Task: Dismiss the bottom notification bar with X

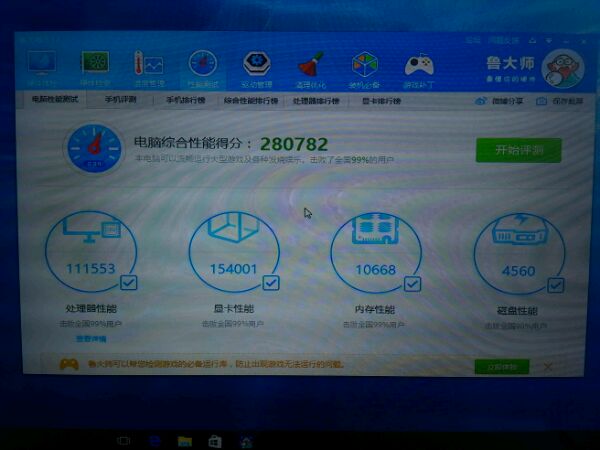Action: click(x=548, y=367)
